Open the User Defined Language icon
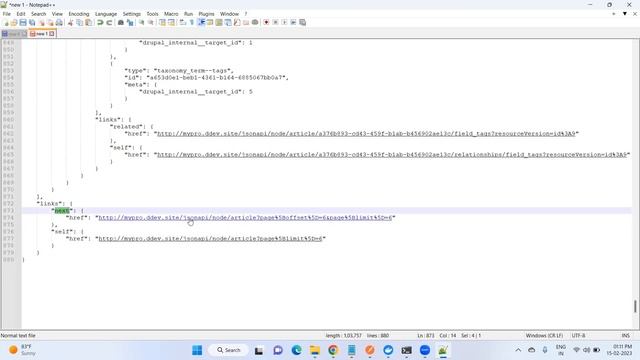The width and height of the screenshot is (640, 360). pyautogui.click(x=210, y=22)
